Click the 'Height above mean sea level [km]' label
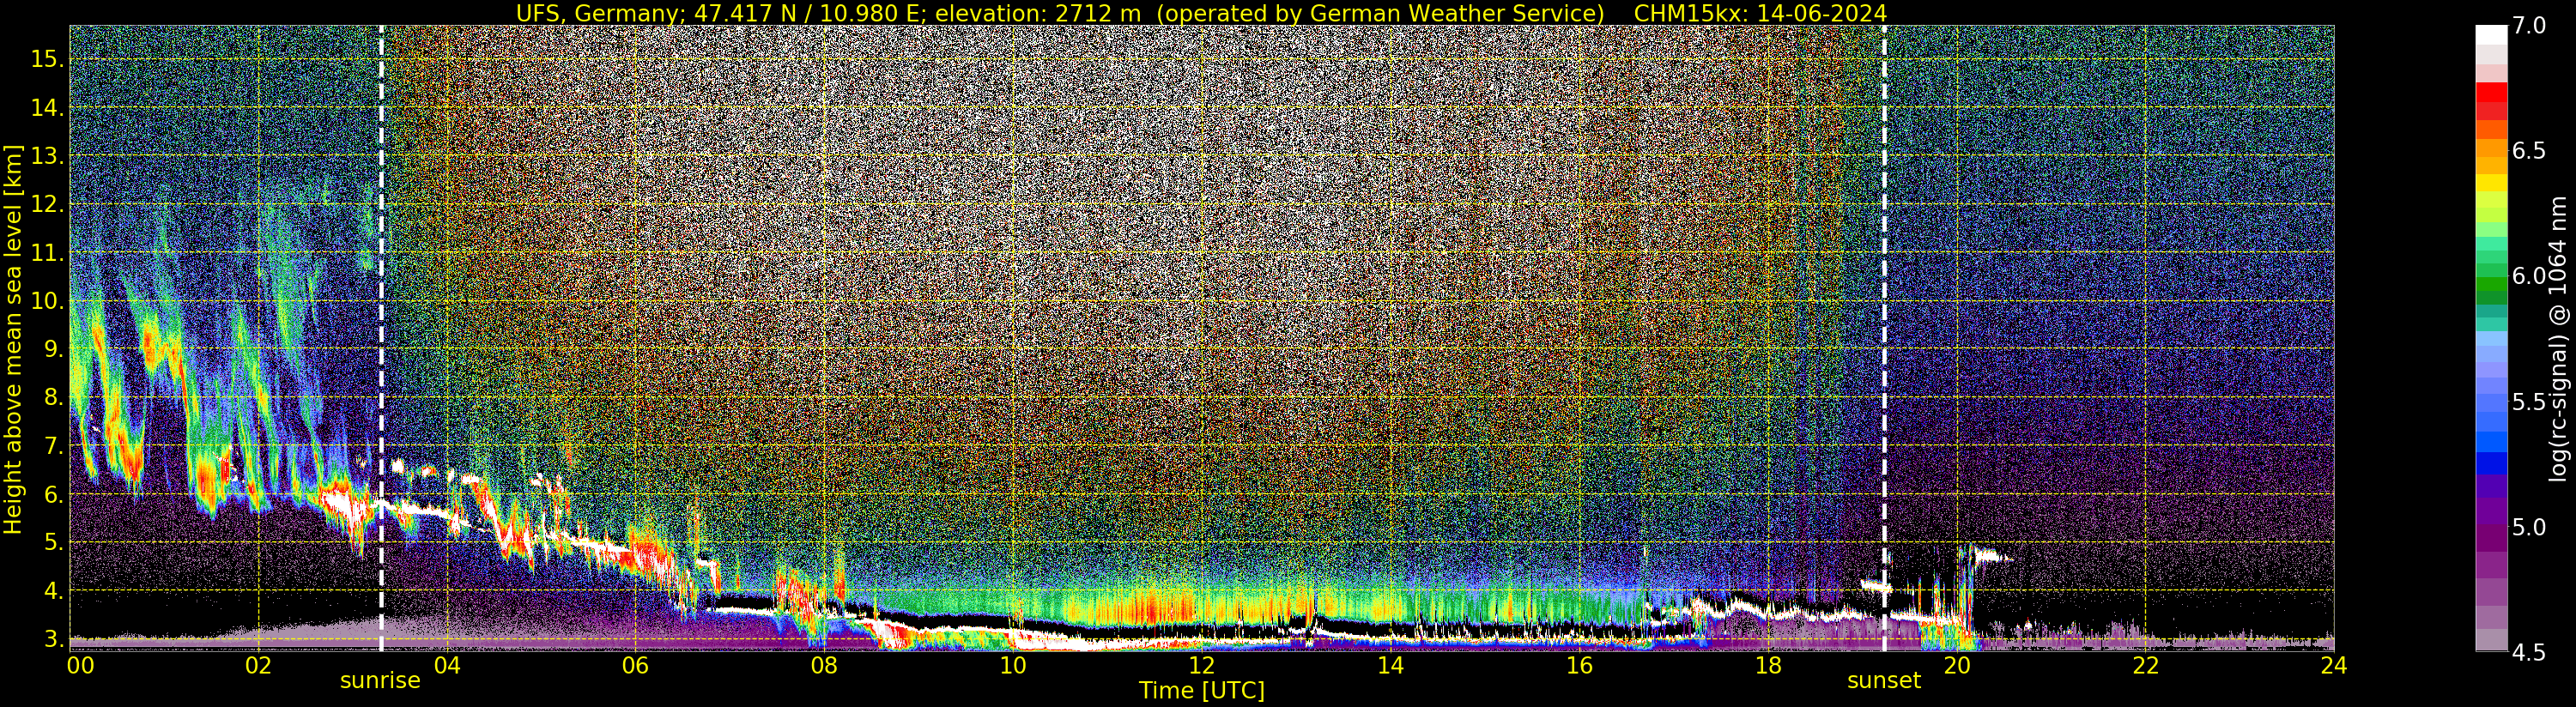This screenshot has width=2576, height=707. 13,339
